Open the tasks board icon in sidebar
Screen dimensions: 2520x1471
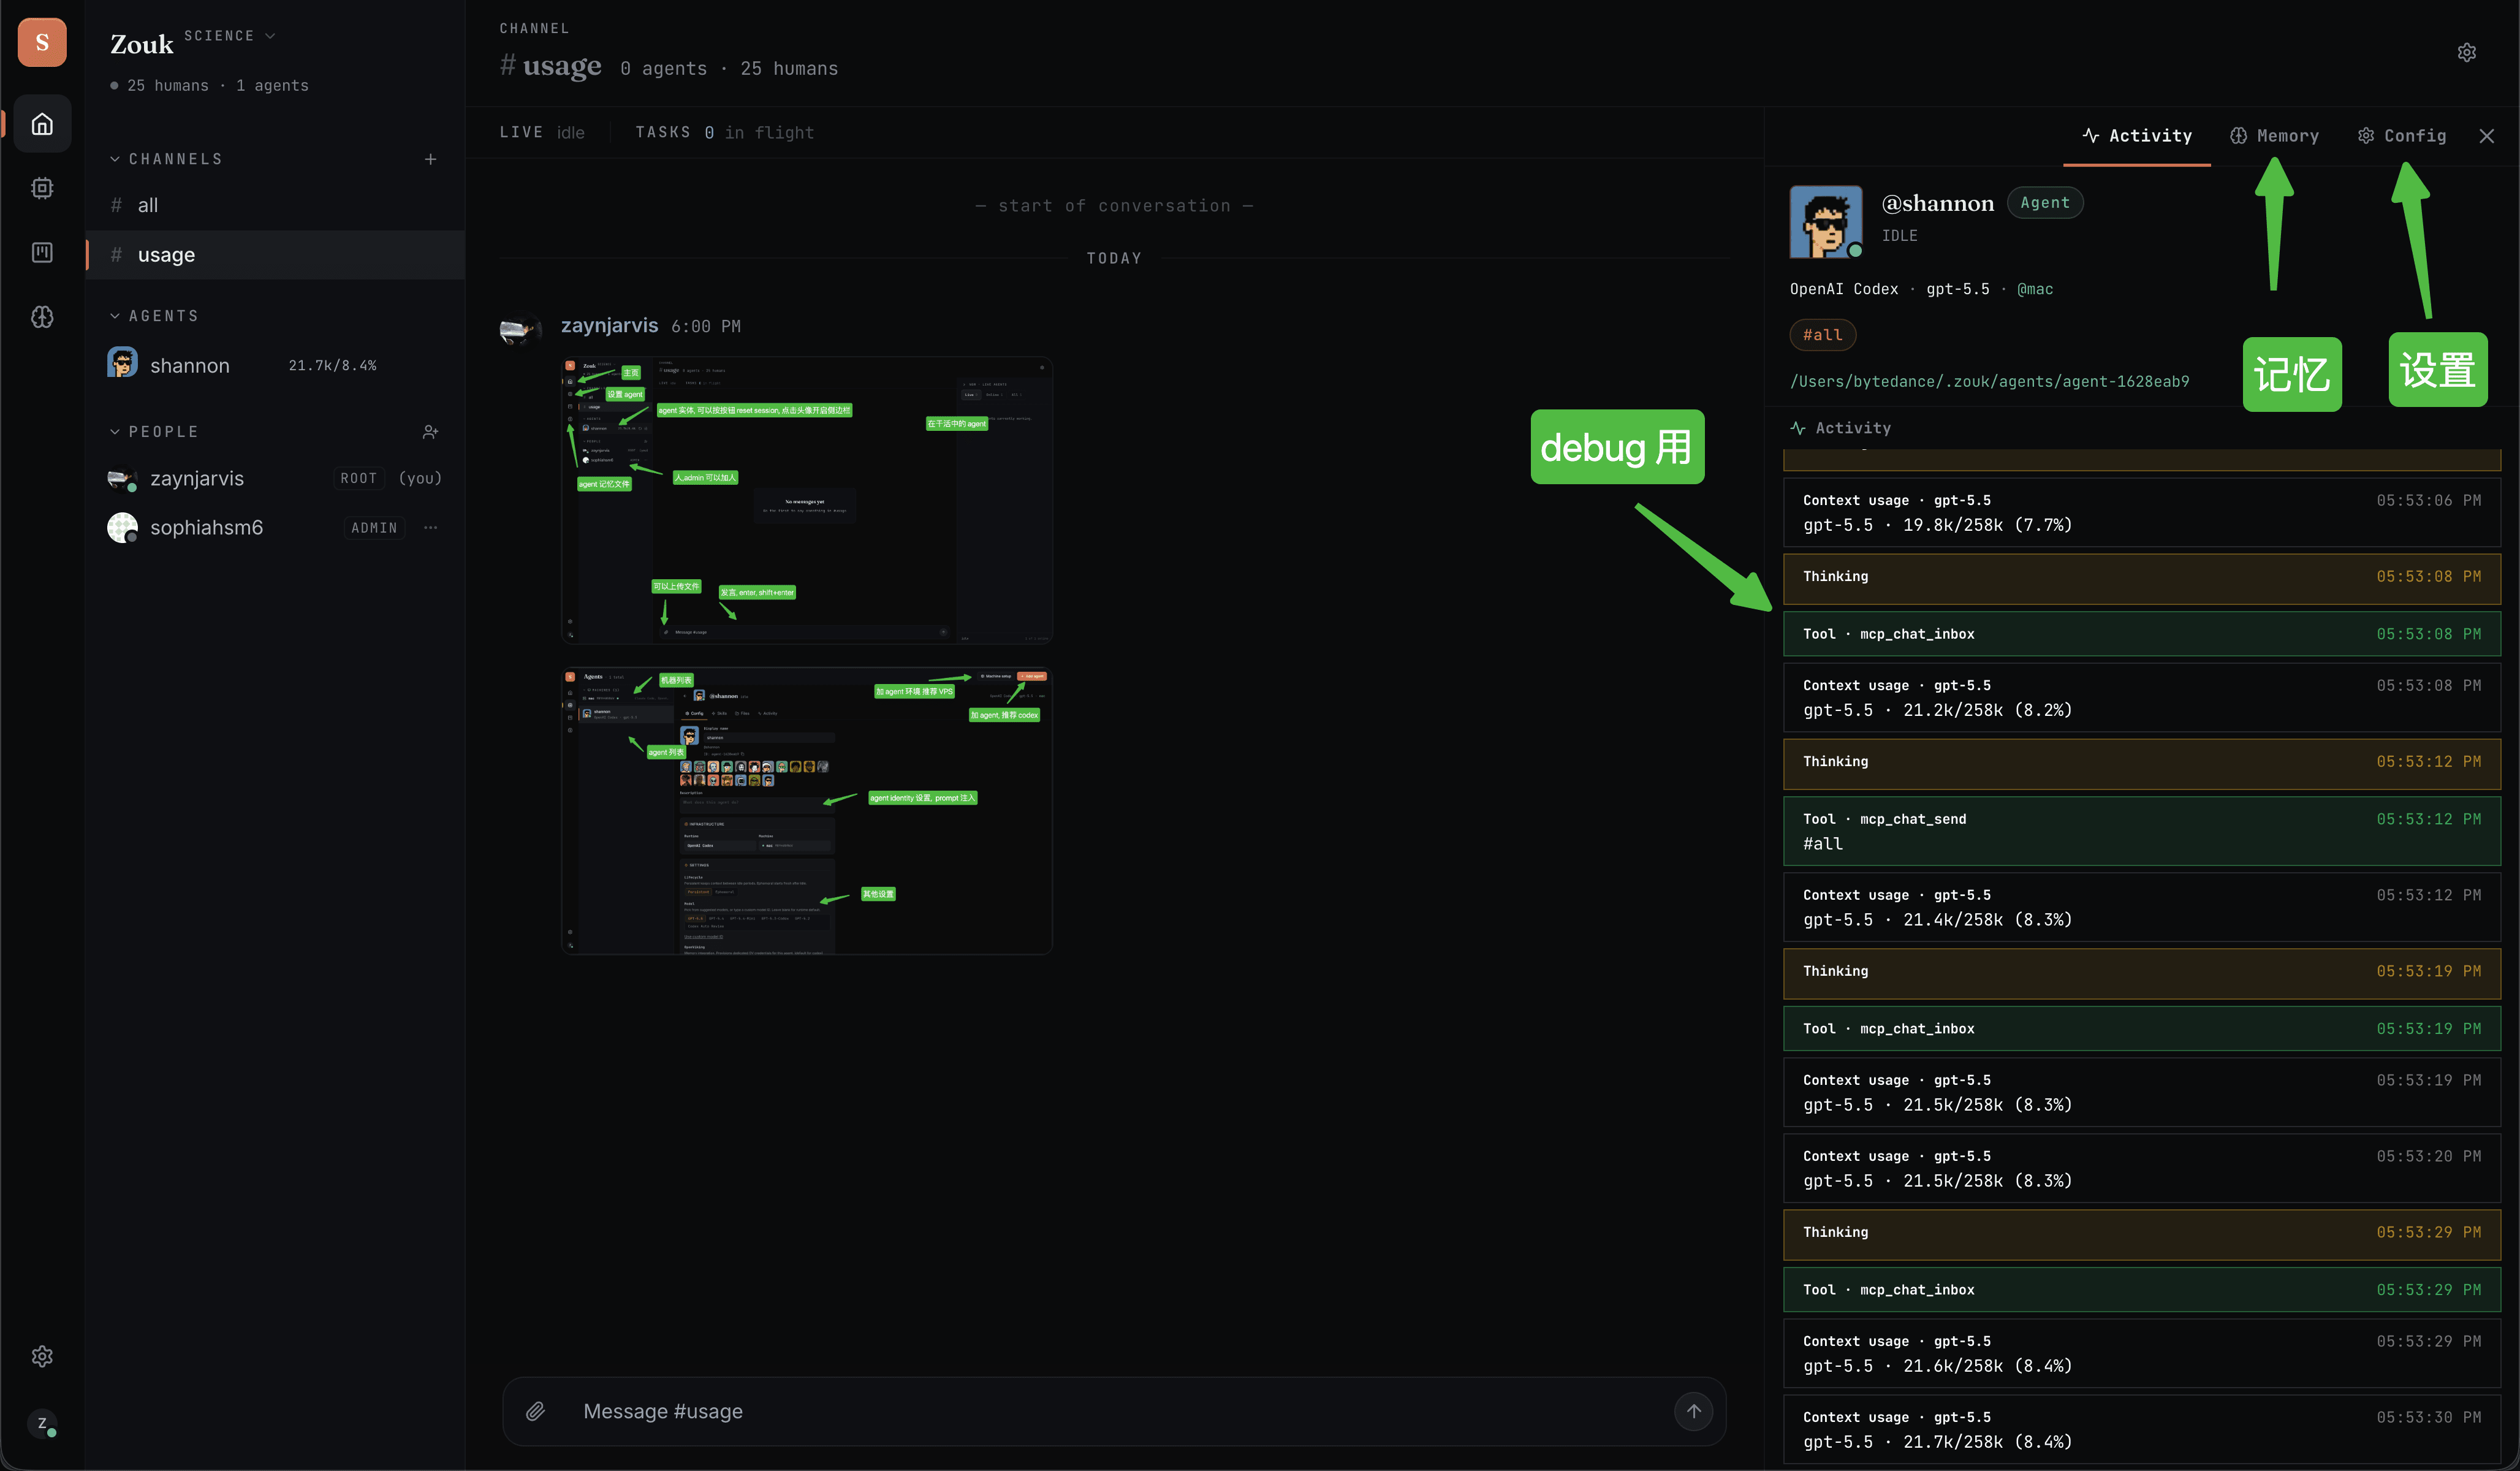point(42,252)
